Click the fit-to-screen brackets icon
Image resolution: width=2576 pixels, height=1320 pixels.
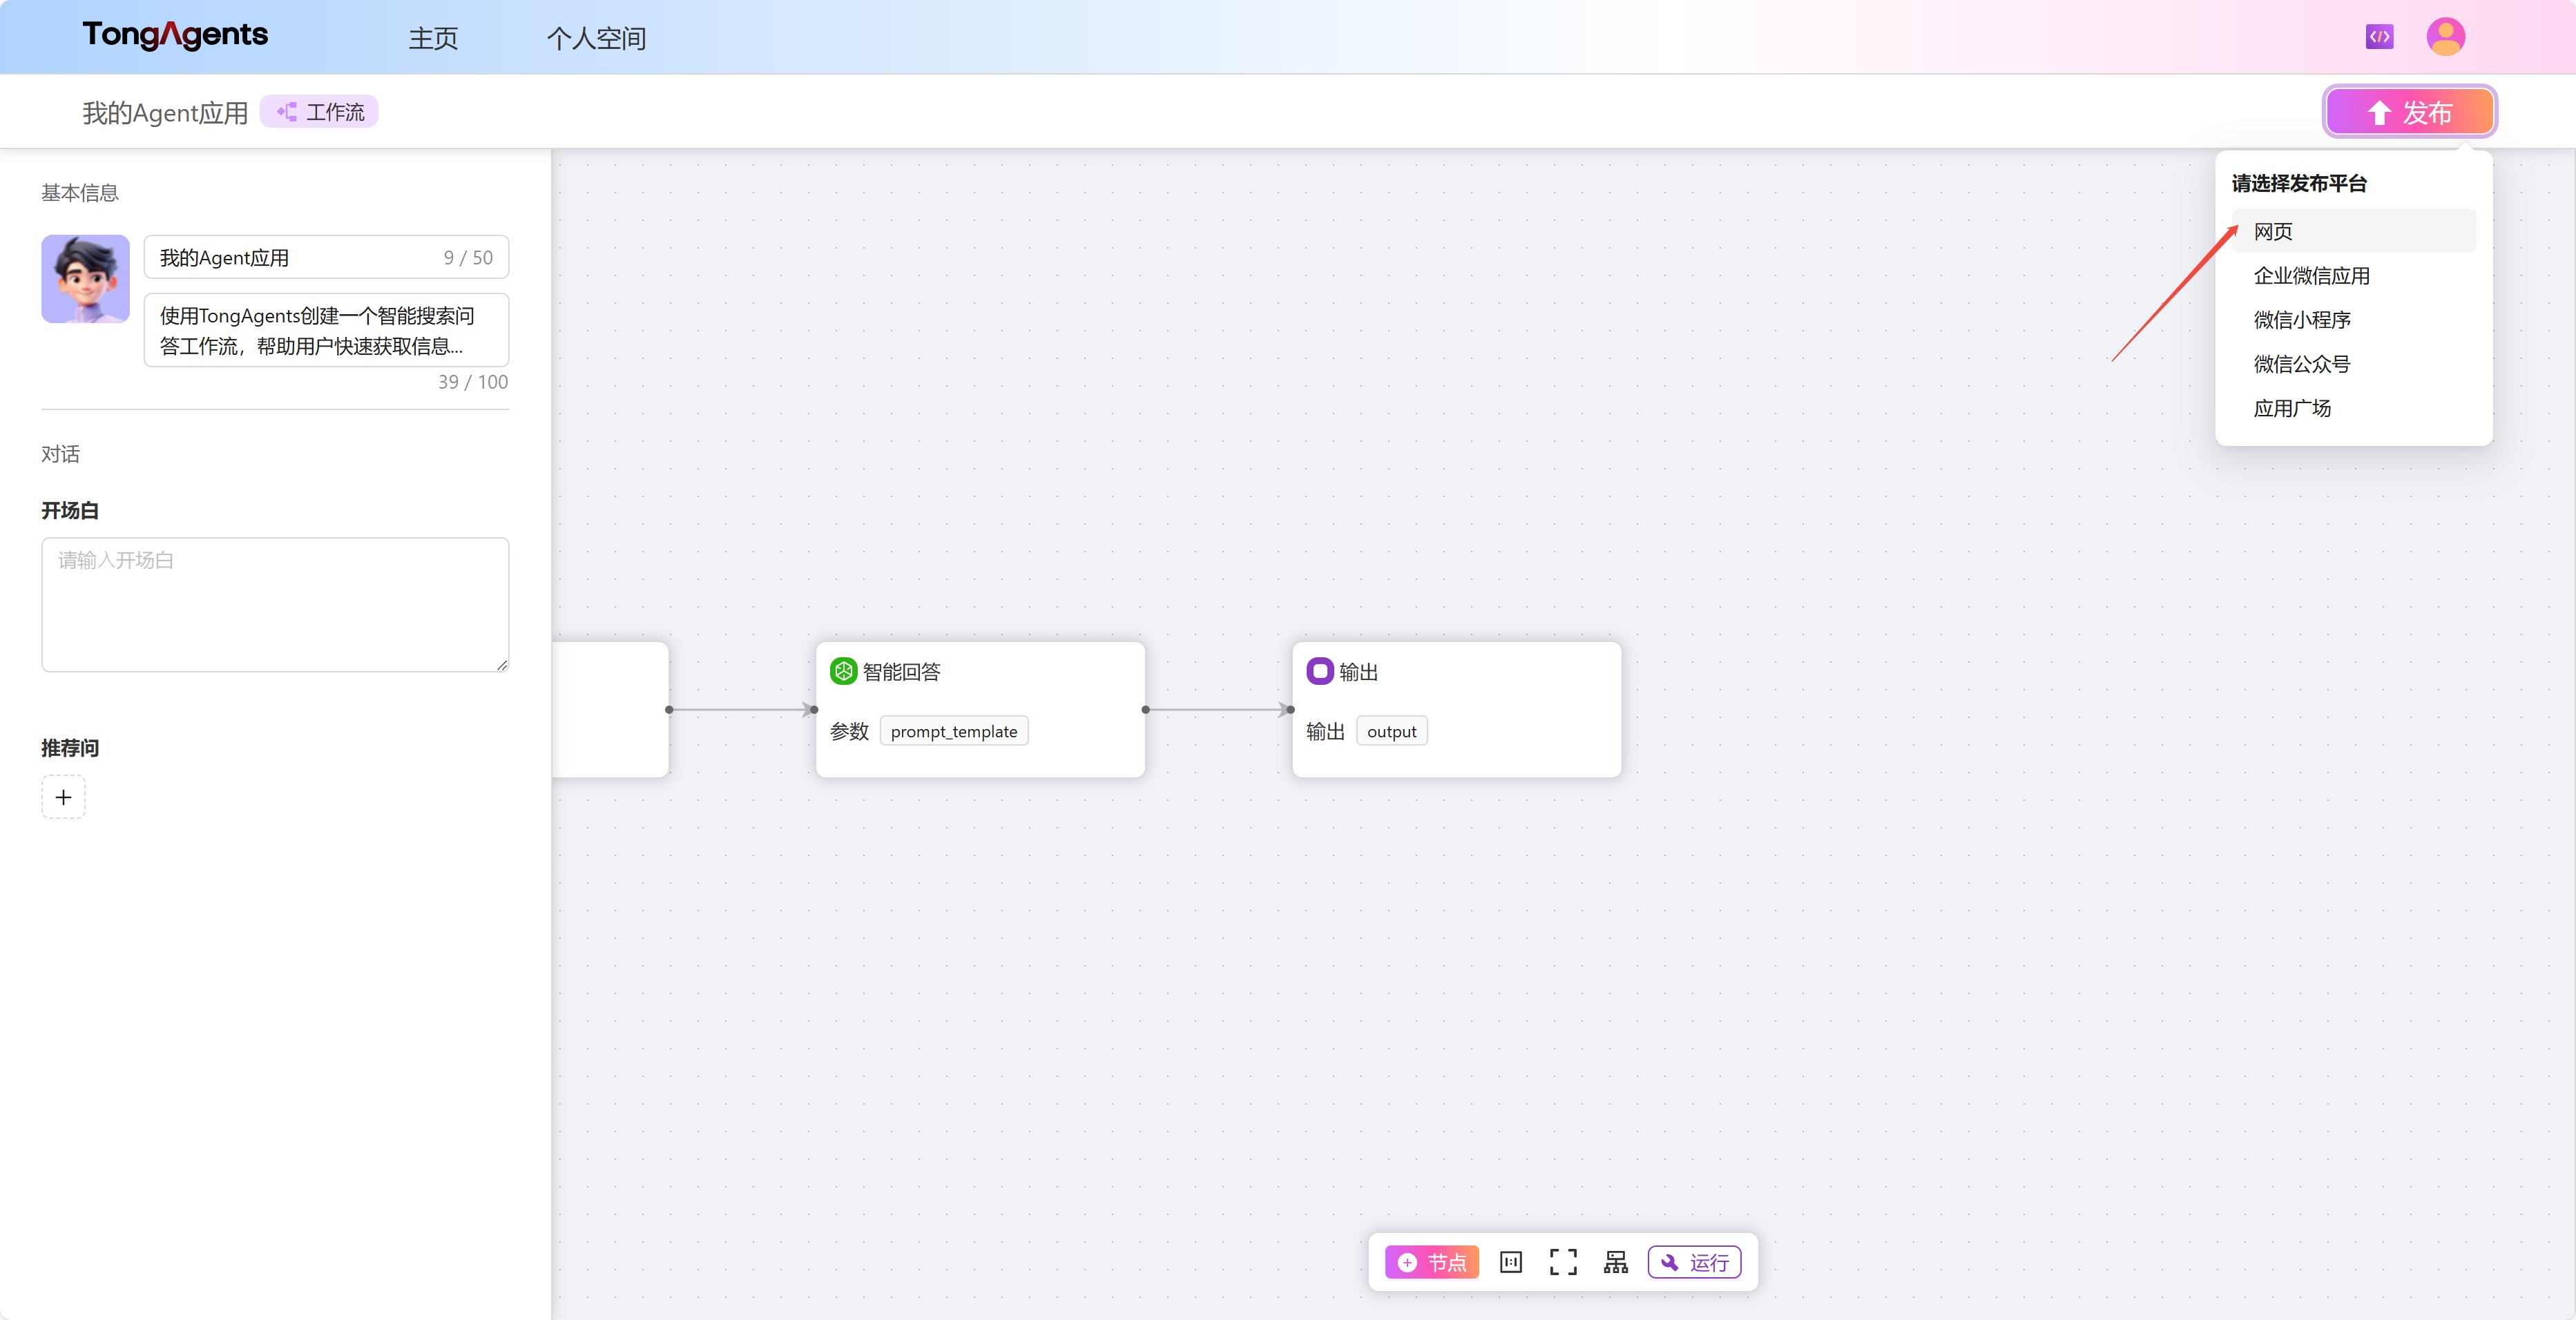click(1563, 1262)
